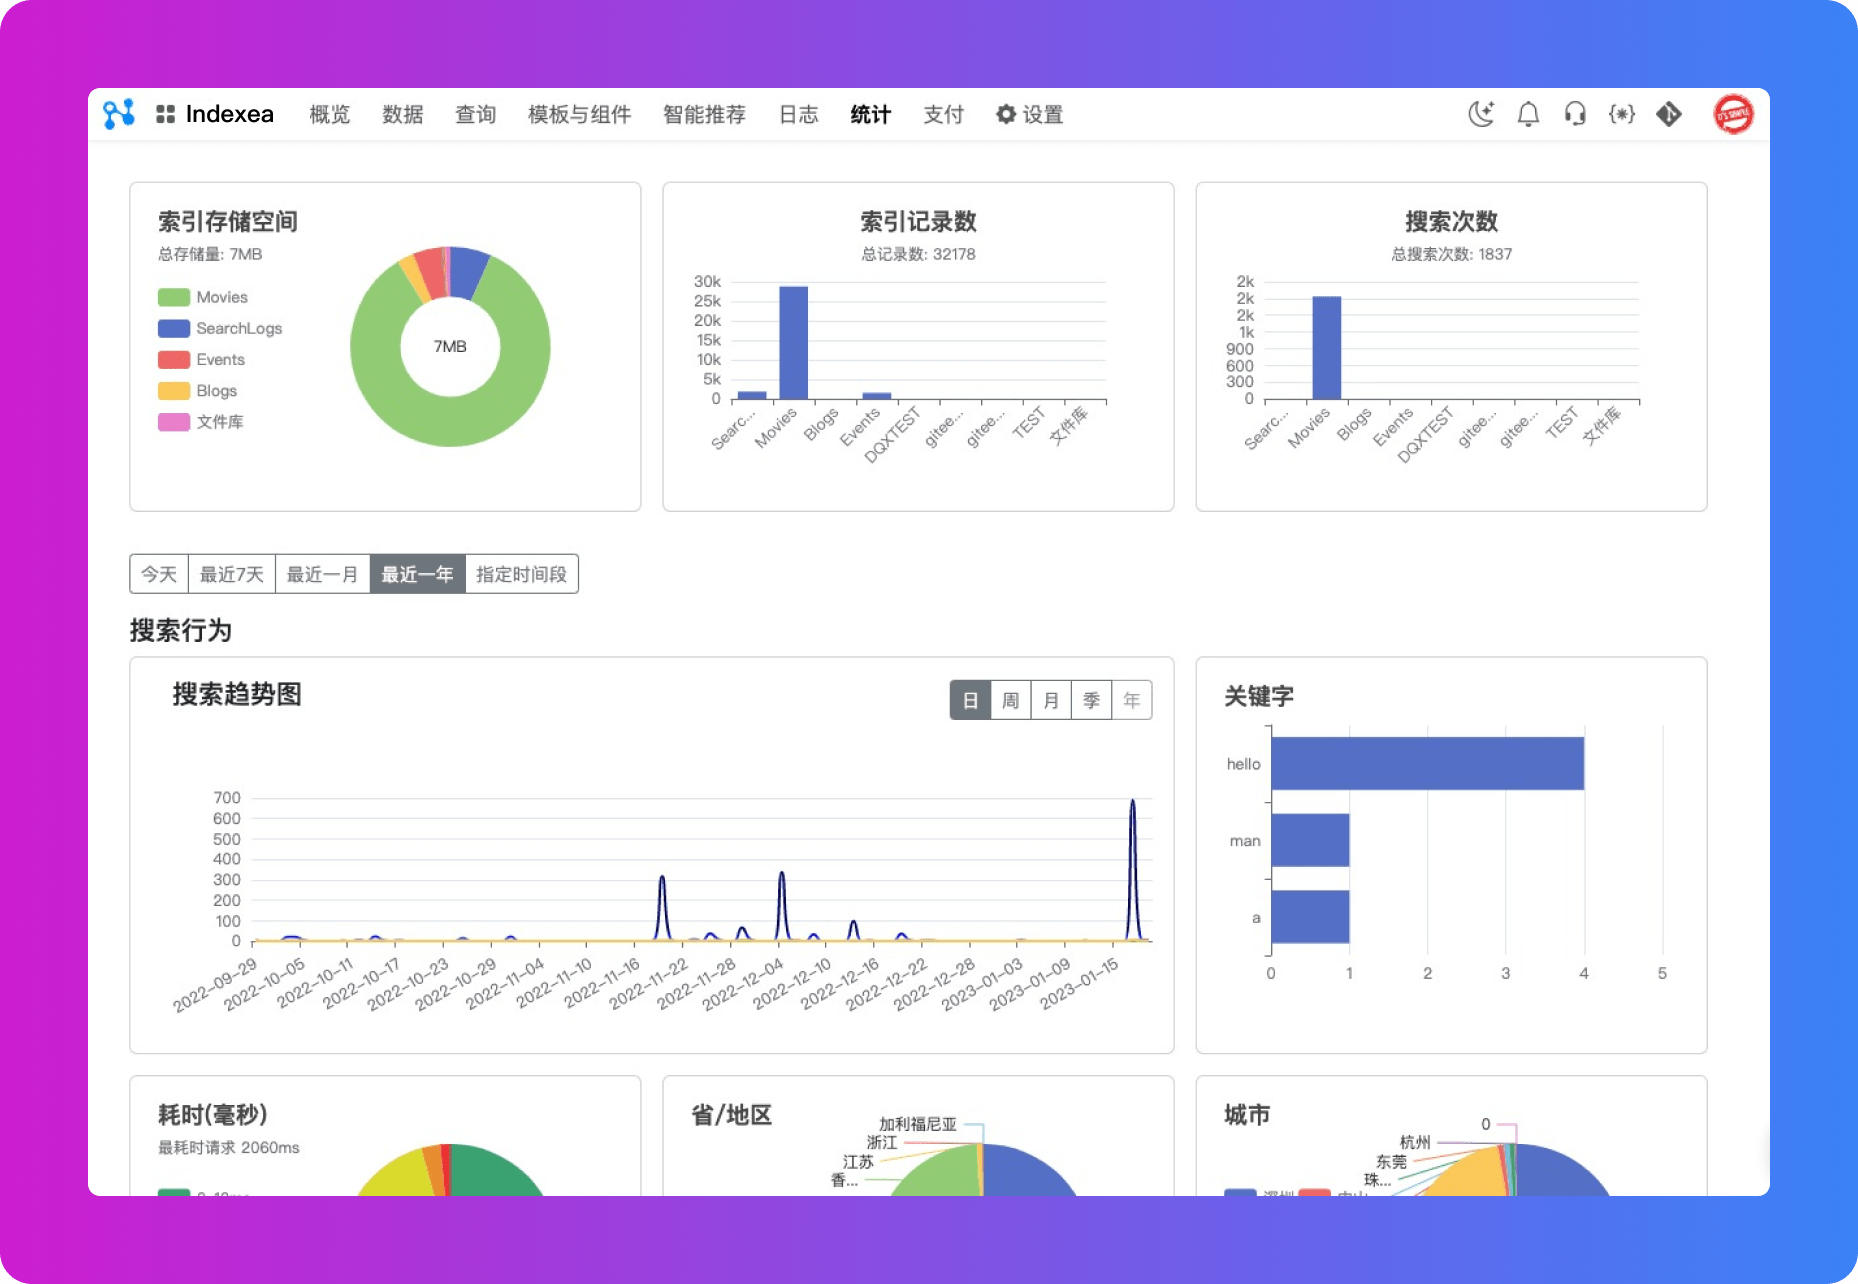Select the 今天 time range
Image resolution: width=1858 pixels, height=1284 pixels.
159,574
